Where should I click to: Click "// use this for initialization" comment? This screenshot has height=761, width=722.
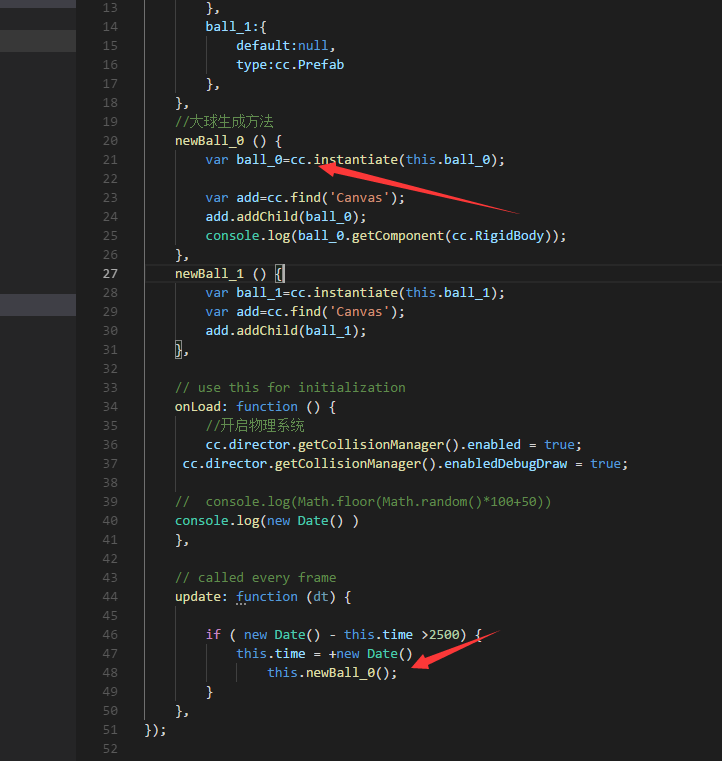[x=290, y=388]
